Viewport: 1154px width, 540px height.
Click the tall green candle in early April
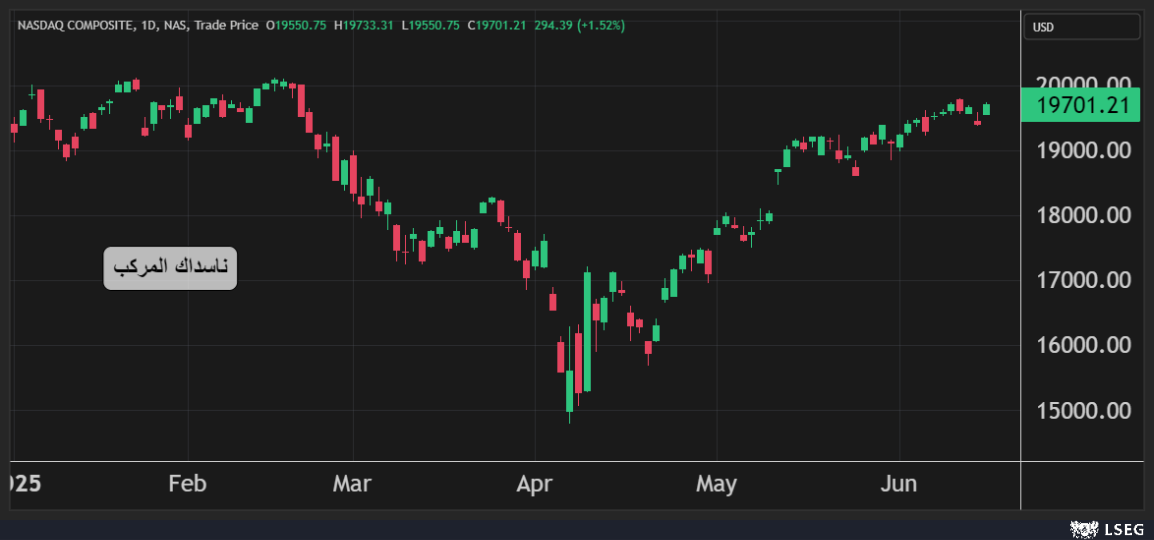click(x=587, y=330)
